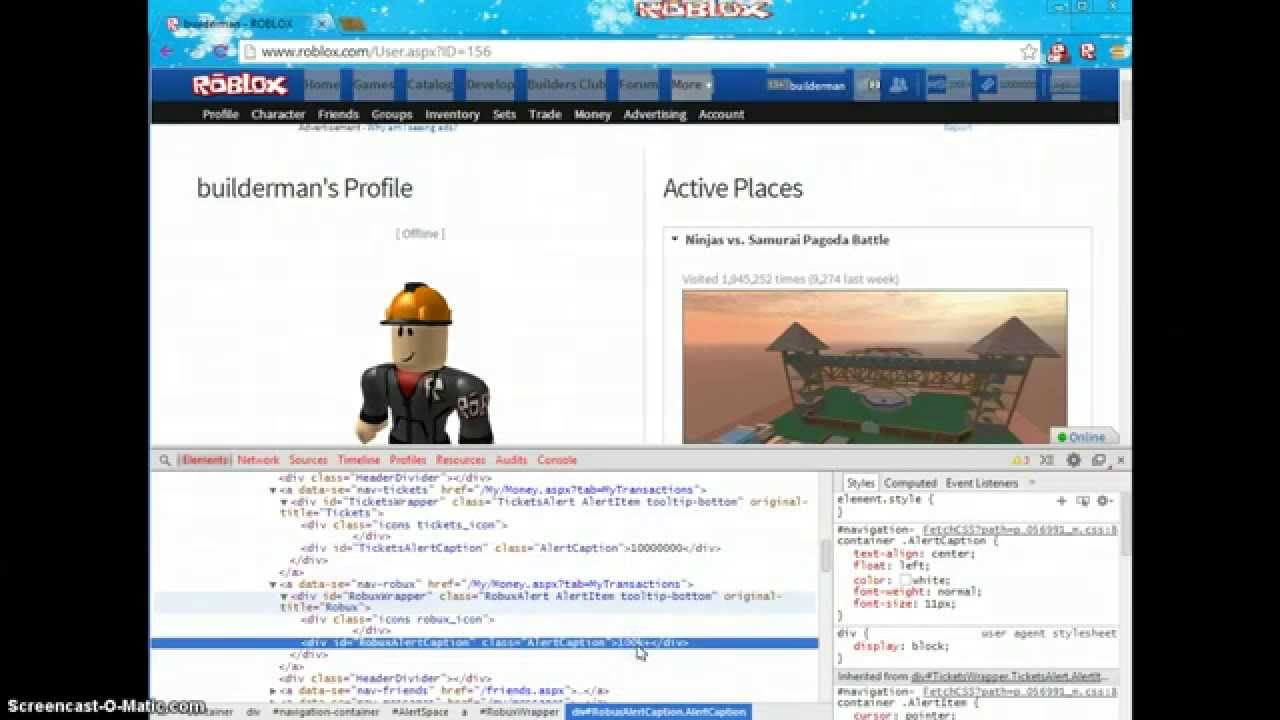
Task: Select #AlertSpace breadcrumb
Action: click(x=420, y=712)
